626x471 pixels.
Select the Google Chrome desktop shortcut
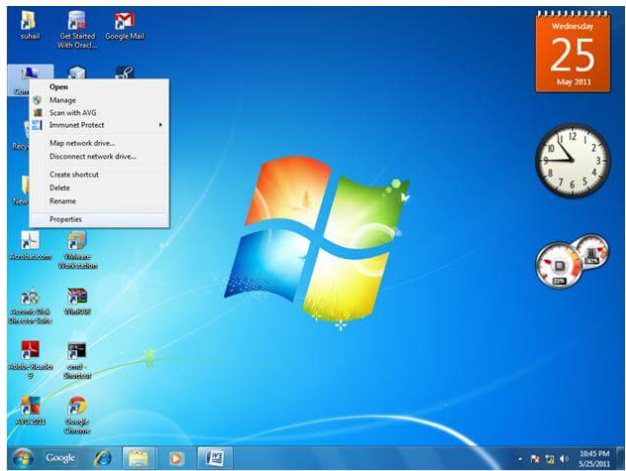77,415
